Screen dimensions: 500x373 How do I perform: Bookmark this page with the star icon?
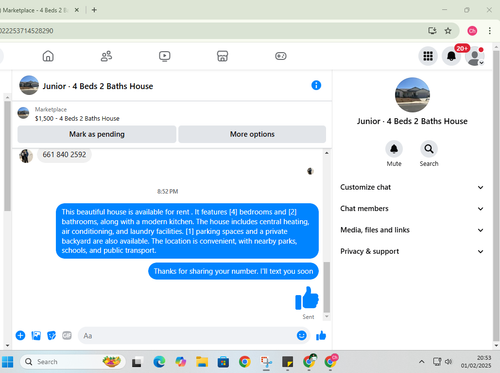(x=448, y=31)
